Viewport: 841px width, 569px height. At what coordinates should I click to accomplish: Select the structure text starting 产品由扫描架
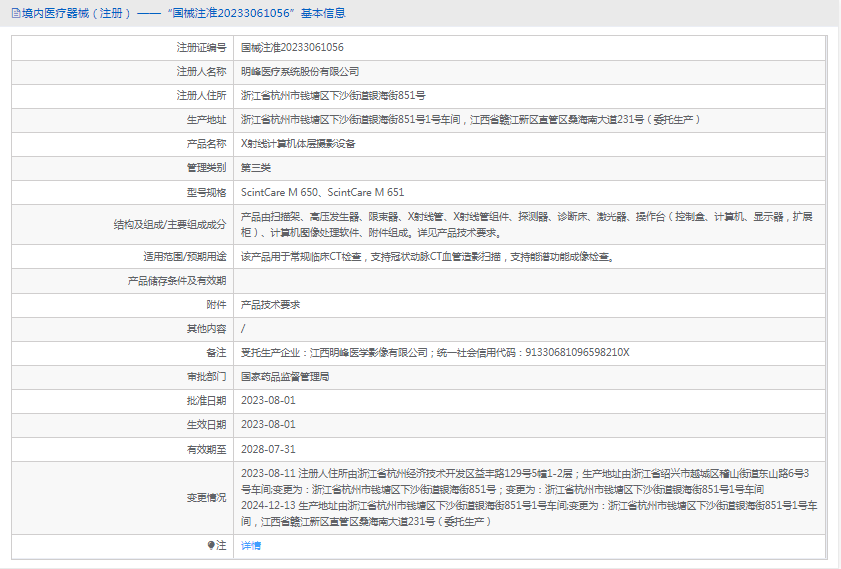coord(527,225)
